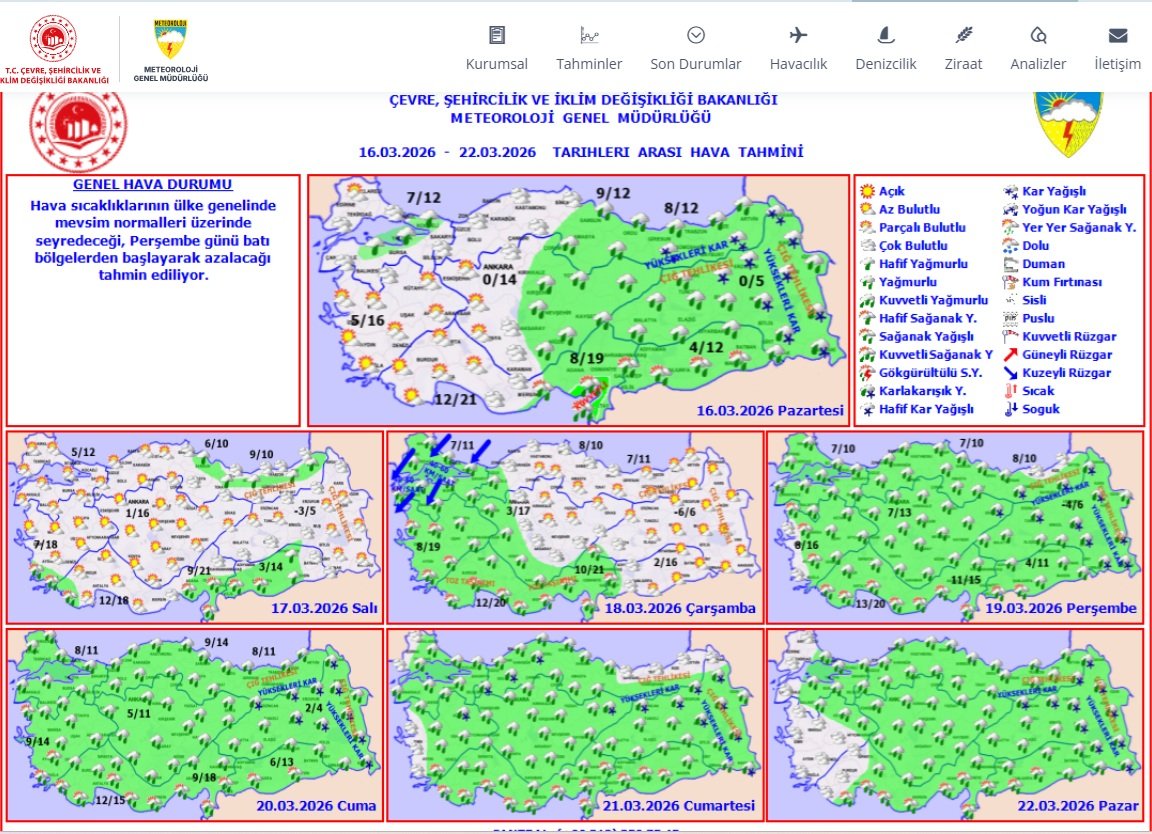Screen dimensions: 1152x834
Task: Click the Analizler icon
Action: (x=1038, y=36)
